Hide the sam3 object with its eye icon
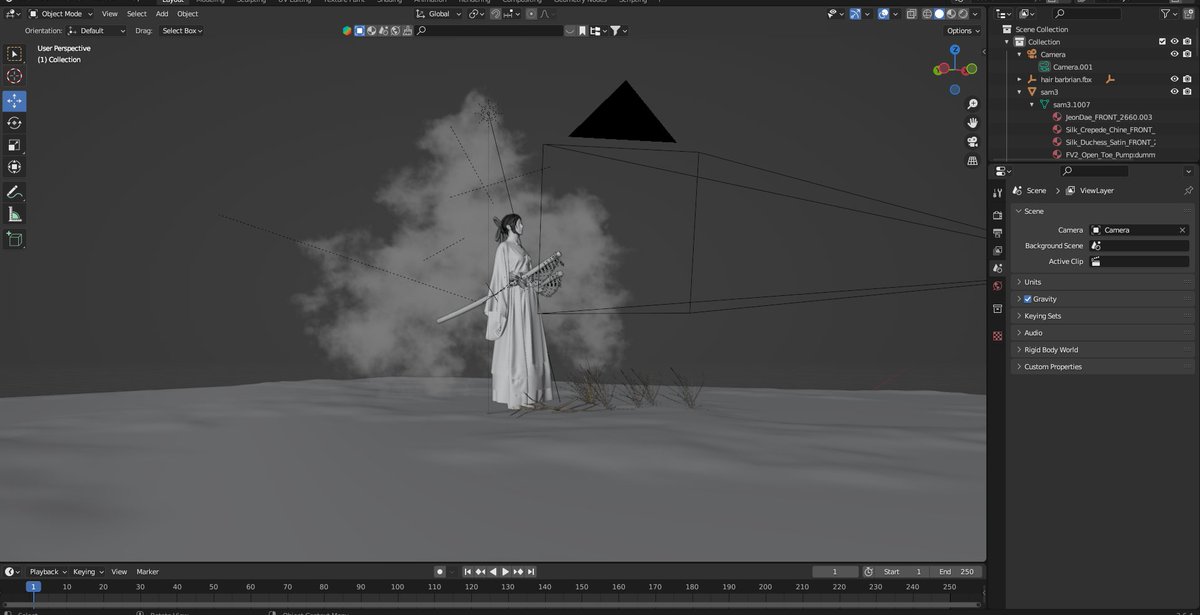Screen dimensions: 1200x615 click(1175, 92)
